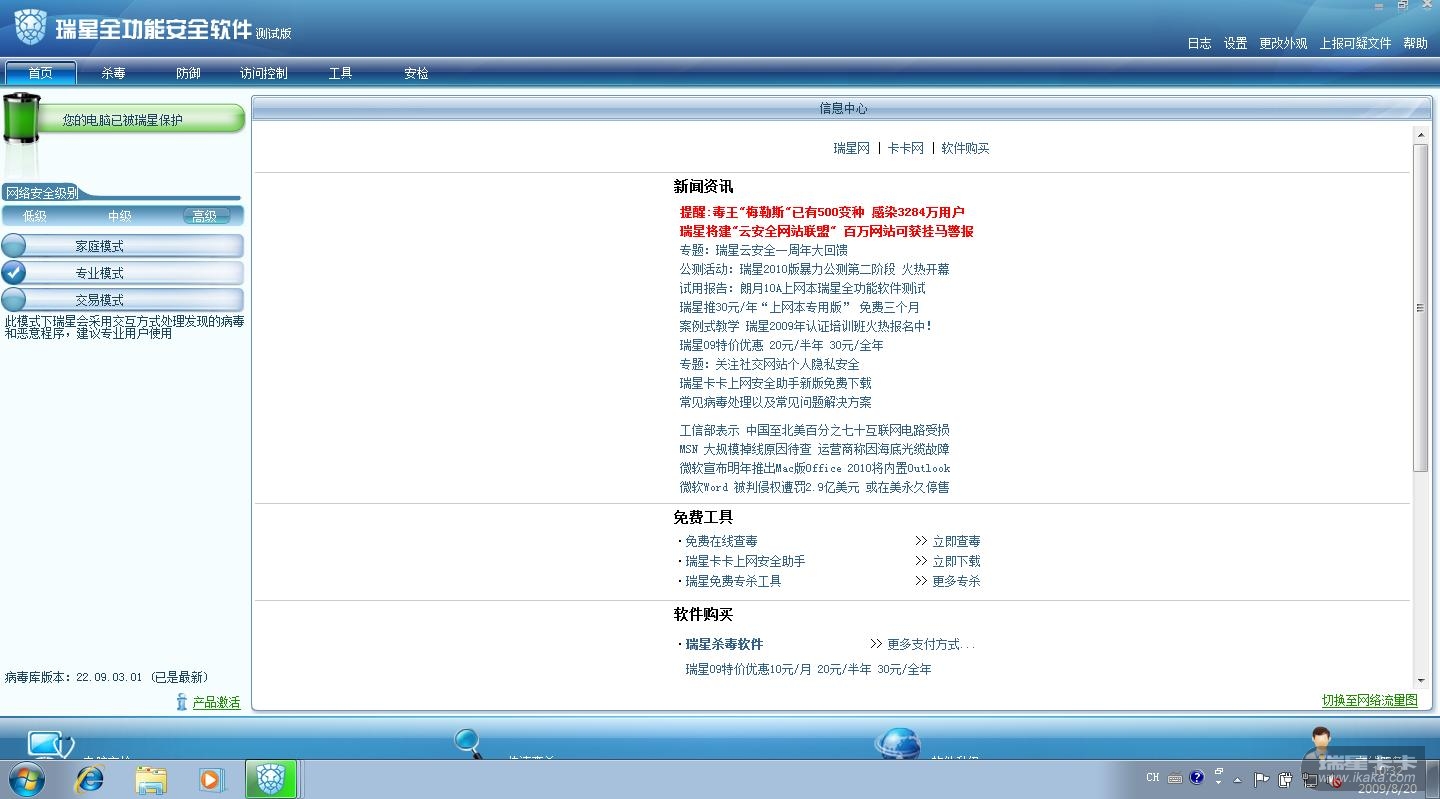Open Windows Explorer folder on taskbar
This screenshot has height=799, width=1440.
pos(151,779)
